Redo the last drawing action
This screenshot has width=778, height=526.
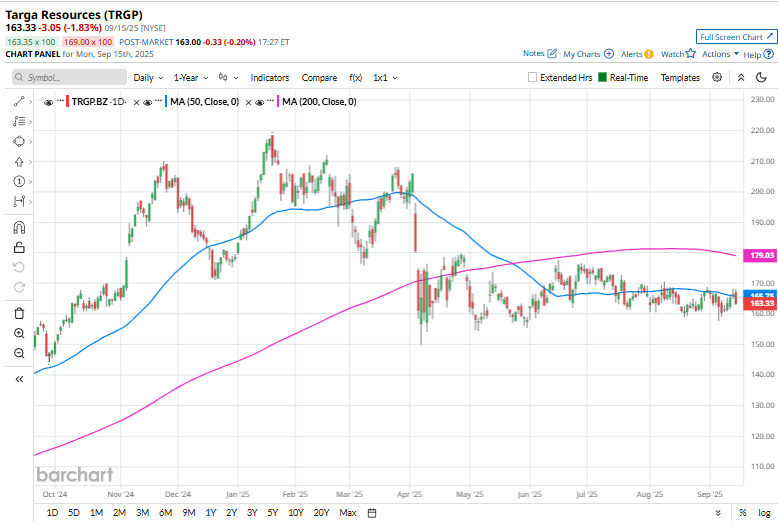pyautogui.click(x=19, y=287)
